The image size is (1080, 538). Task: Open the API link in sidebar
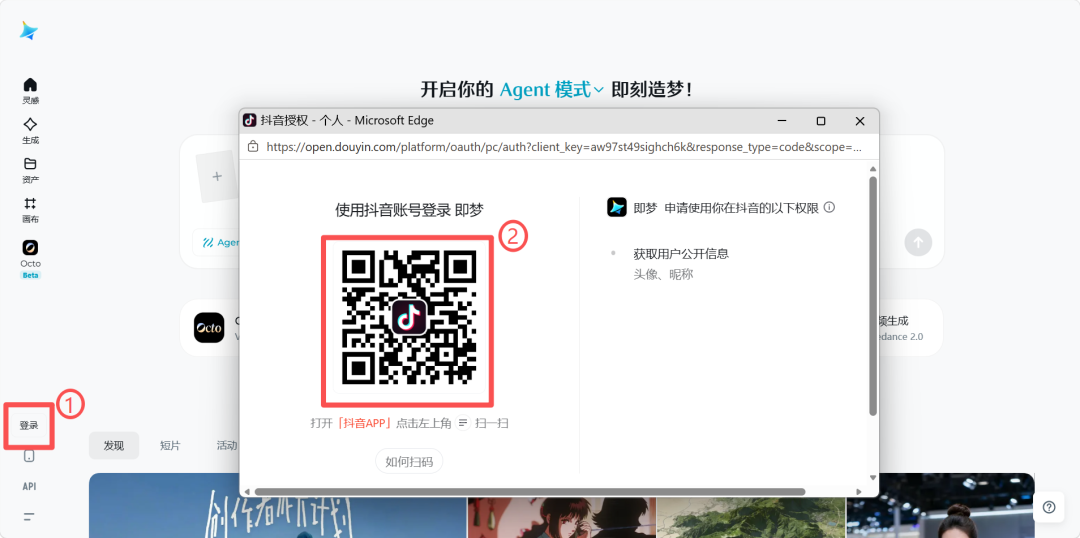[x=29, y=486]
